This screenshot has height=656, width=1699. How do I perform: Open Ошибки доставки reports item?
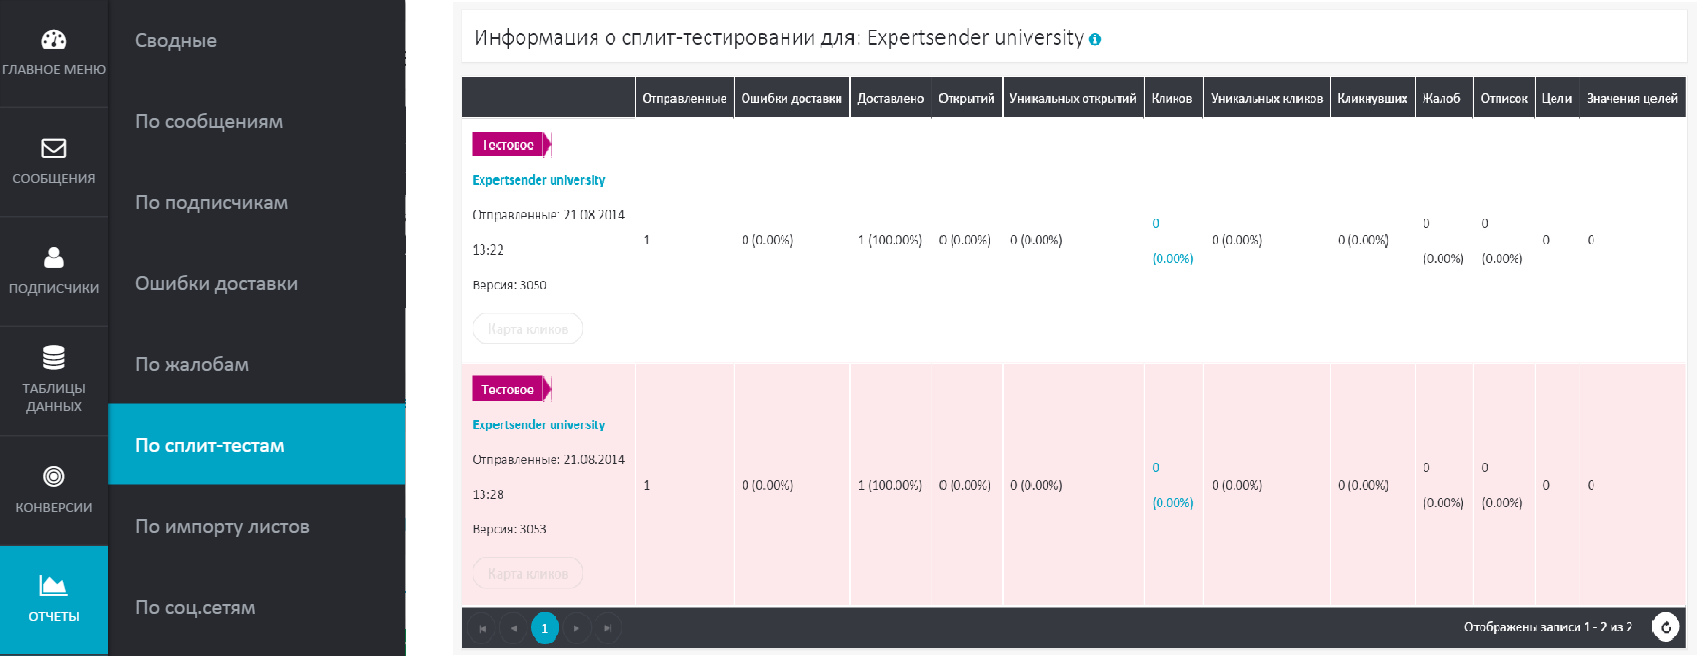[216, 284]
